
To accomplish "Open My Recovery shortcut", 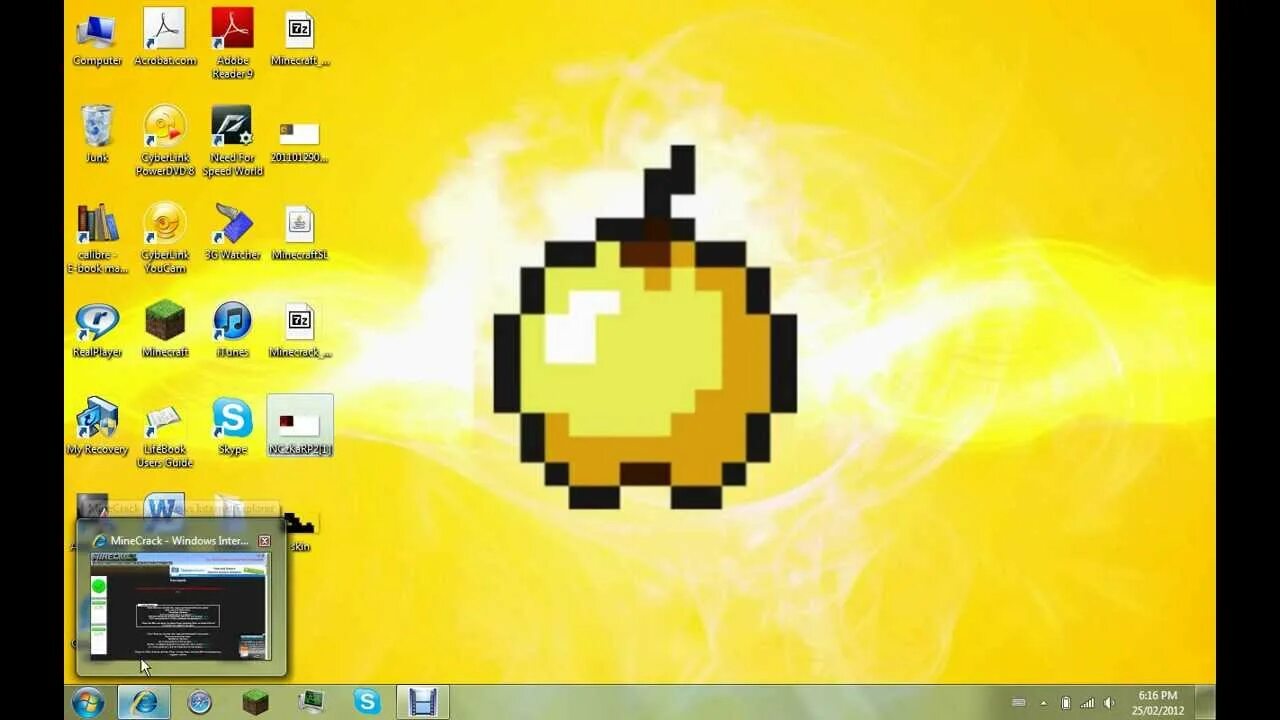I will tap(97, 427).
